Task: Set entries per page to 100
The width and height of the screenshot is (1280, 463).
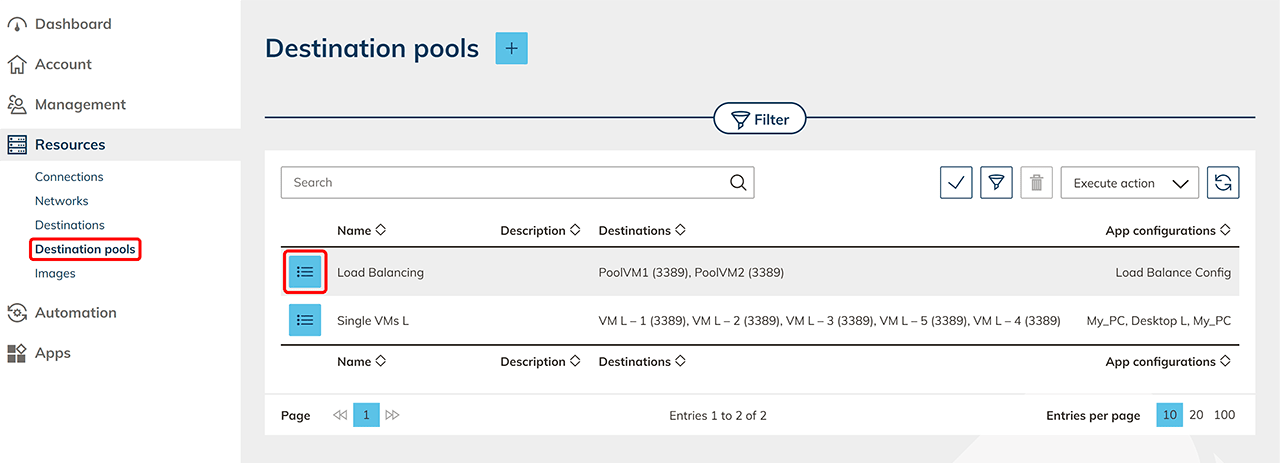Action: (x=1224, y=415)
